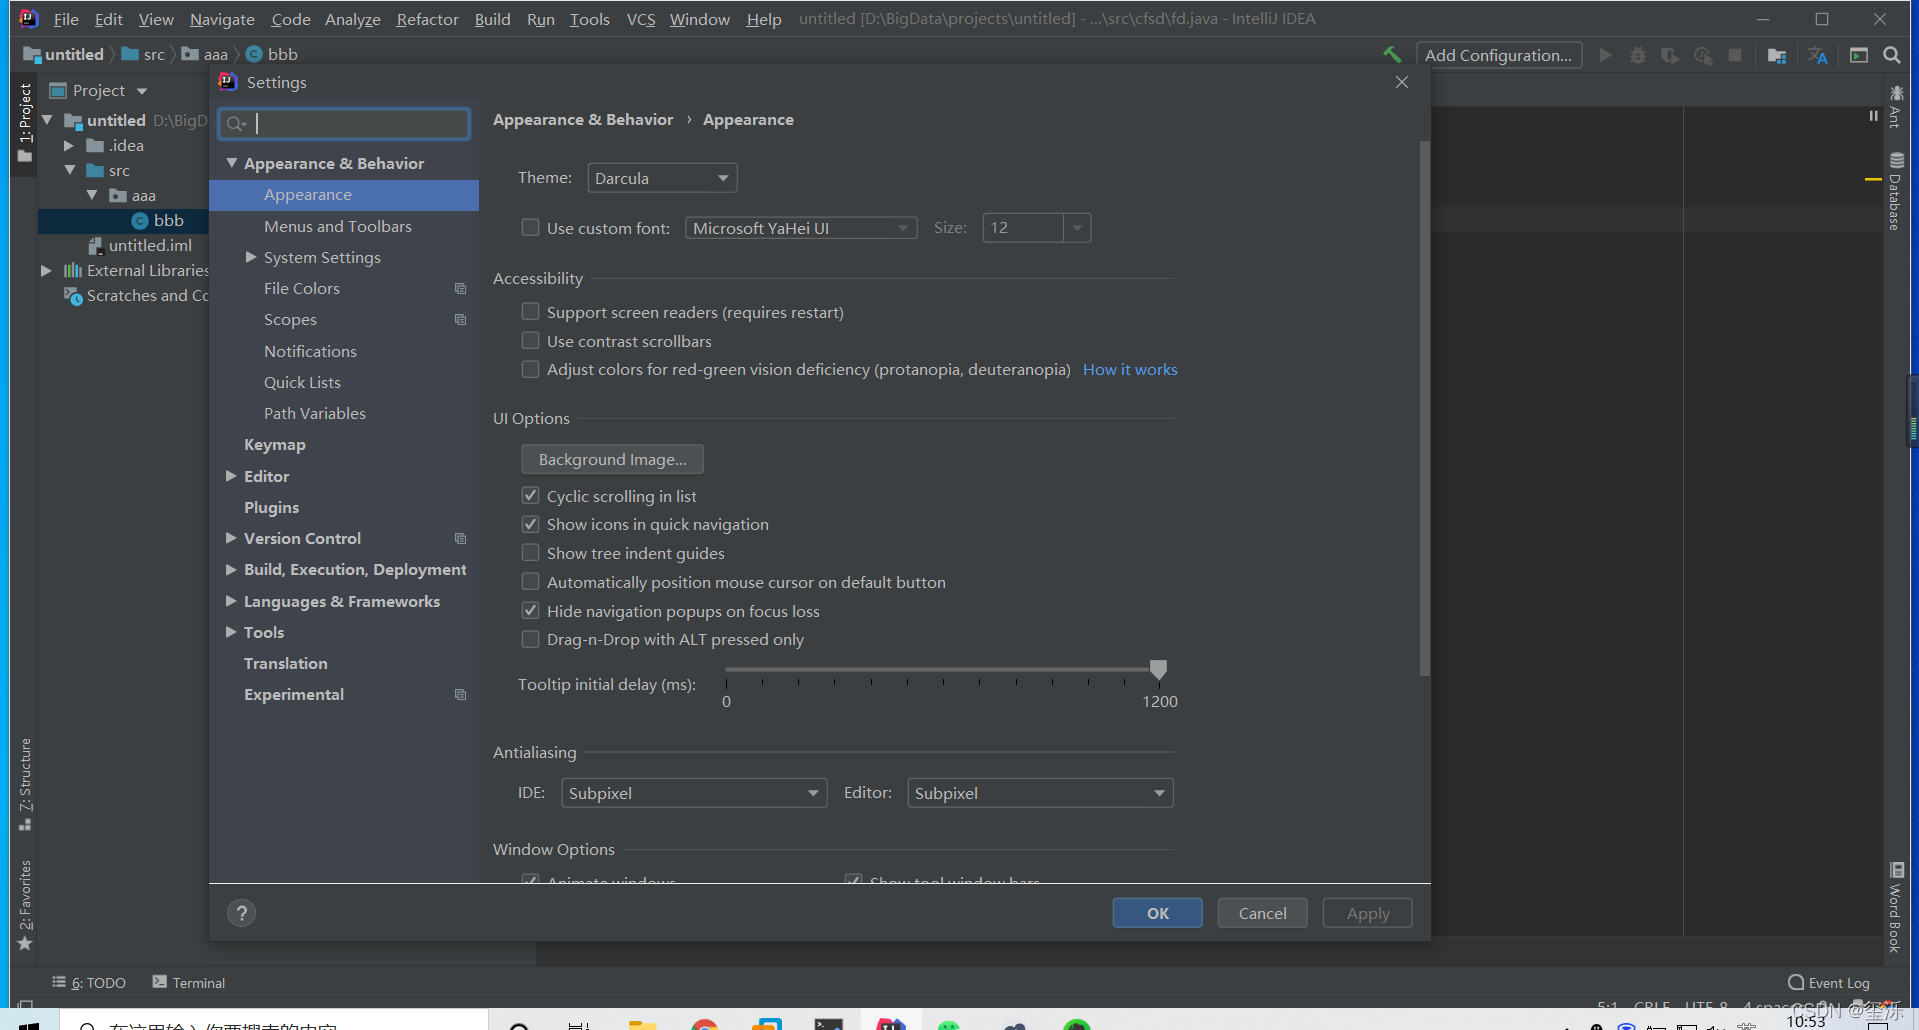
Task: Enable Support screen readers checkbox
Action: point(531,312)
